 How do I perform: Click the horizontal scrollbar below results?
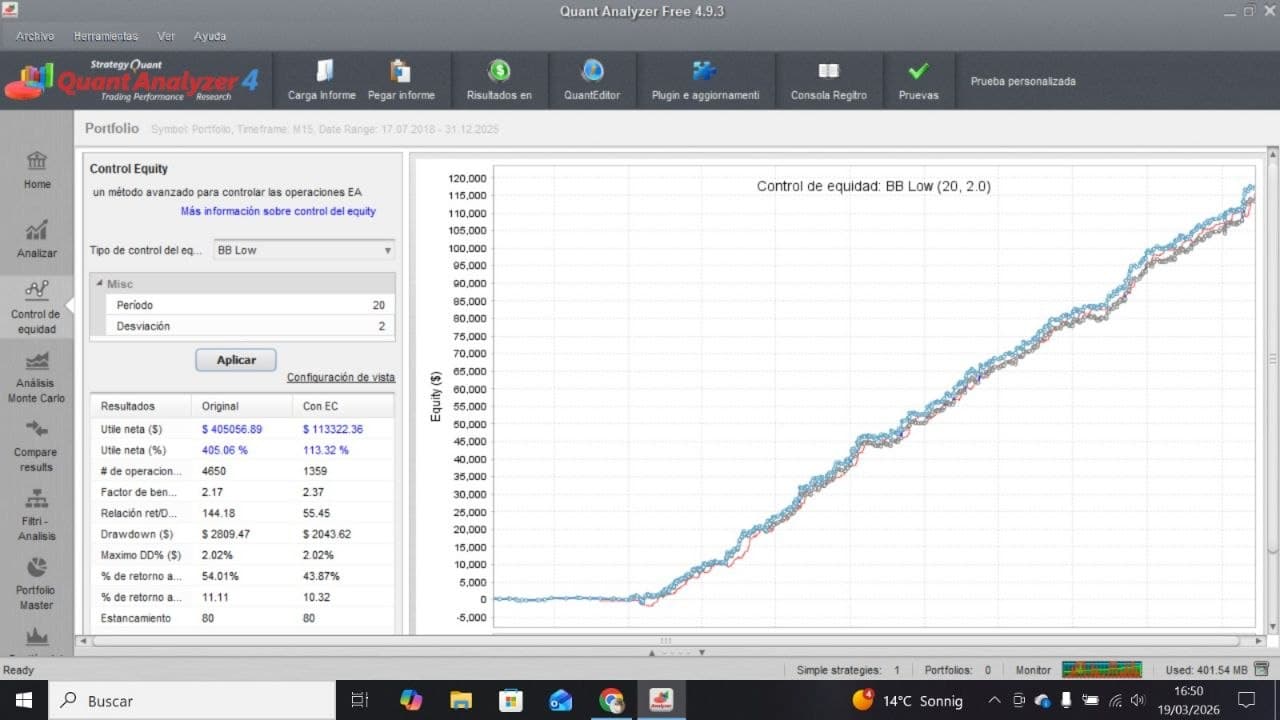666,640
